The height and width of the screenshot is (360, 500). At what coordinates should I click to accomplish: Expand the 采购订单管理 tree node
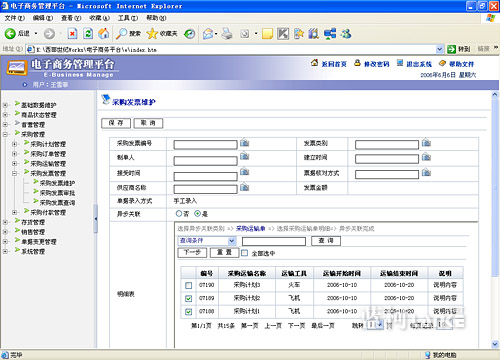coord(14,154)
